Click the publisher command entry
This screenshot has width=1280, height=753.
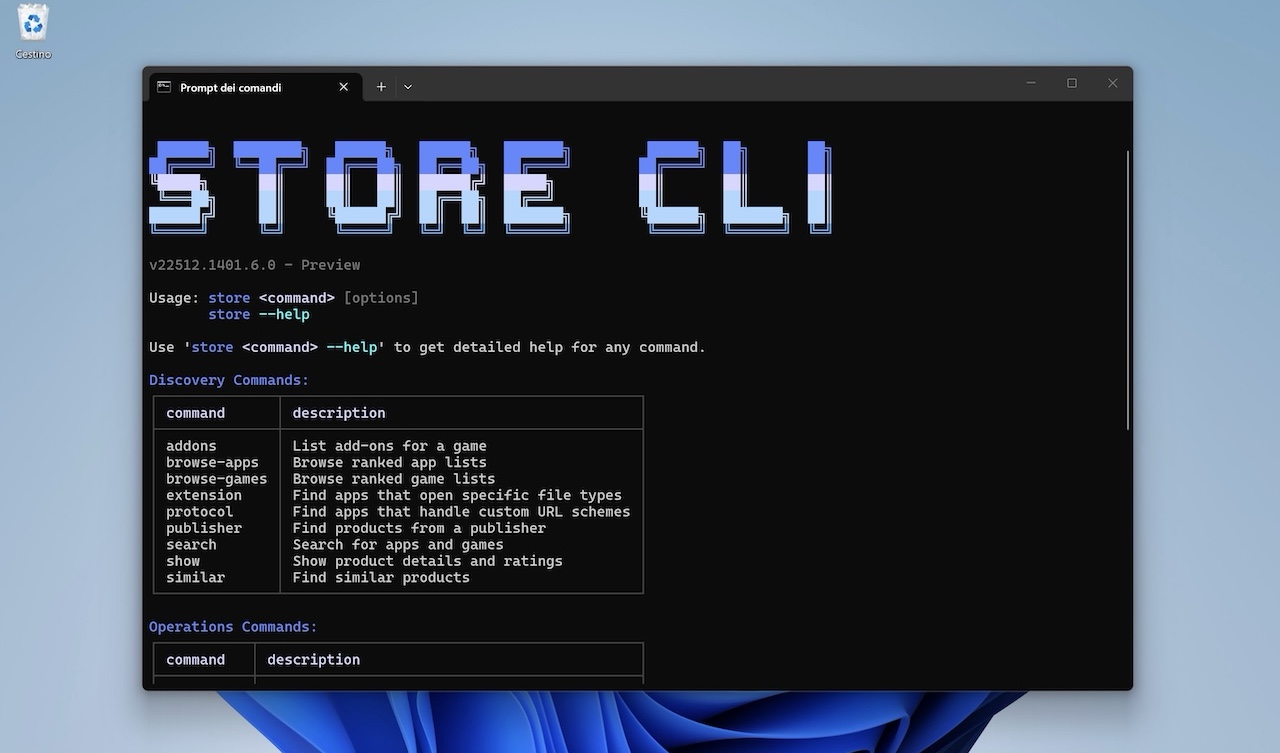point(203,528)
